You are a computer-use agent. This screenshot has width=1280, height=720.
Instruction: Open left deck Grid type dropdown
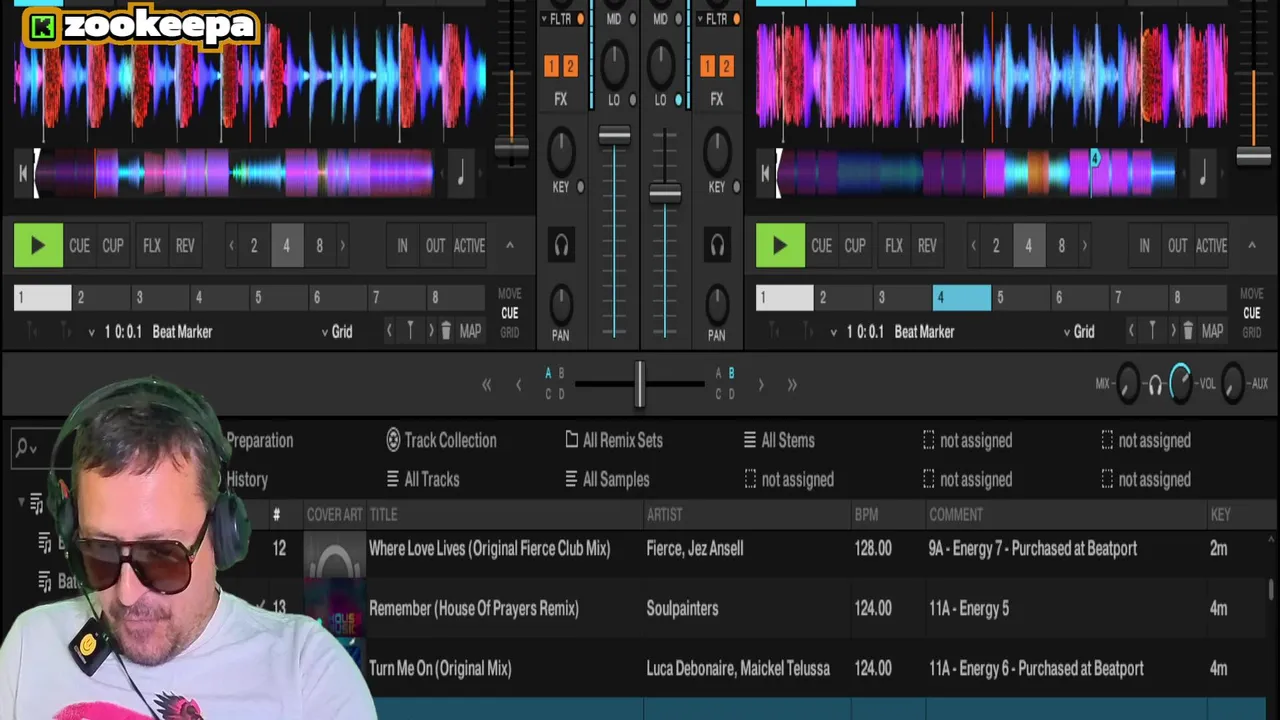click(337, 332)
